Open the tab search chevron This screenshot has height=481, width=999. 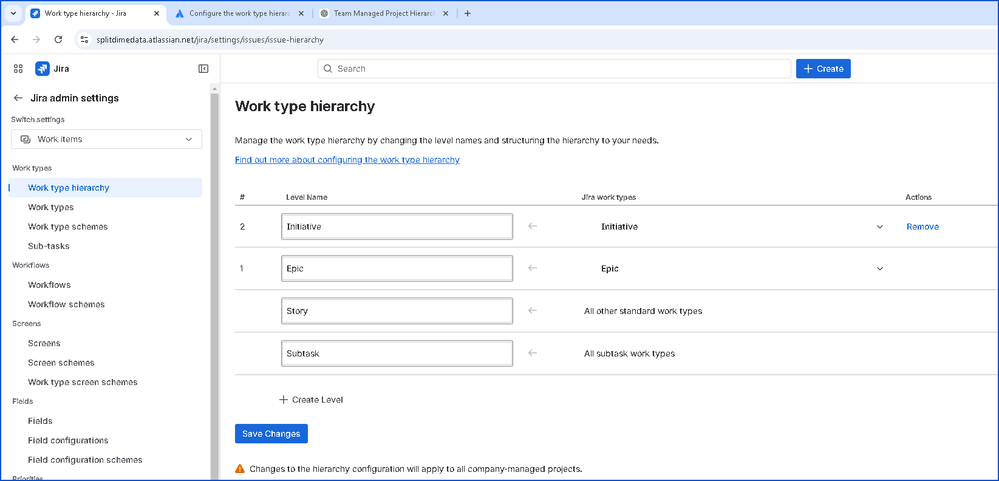13,13
